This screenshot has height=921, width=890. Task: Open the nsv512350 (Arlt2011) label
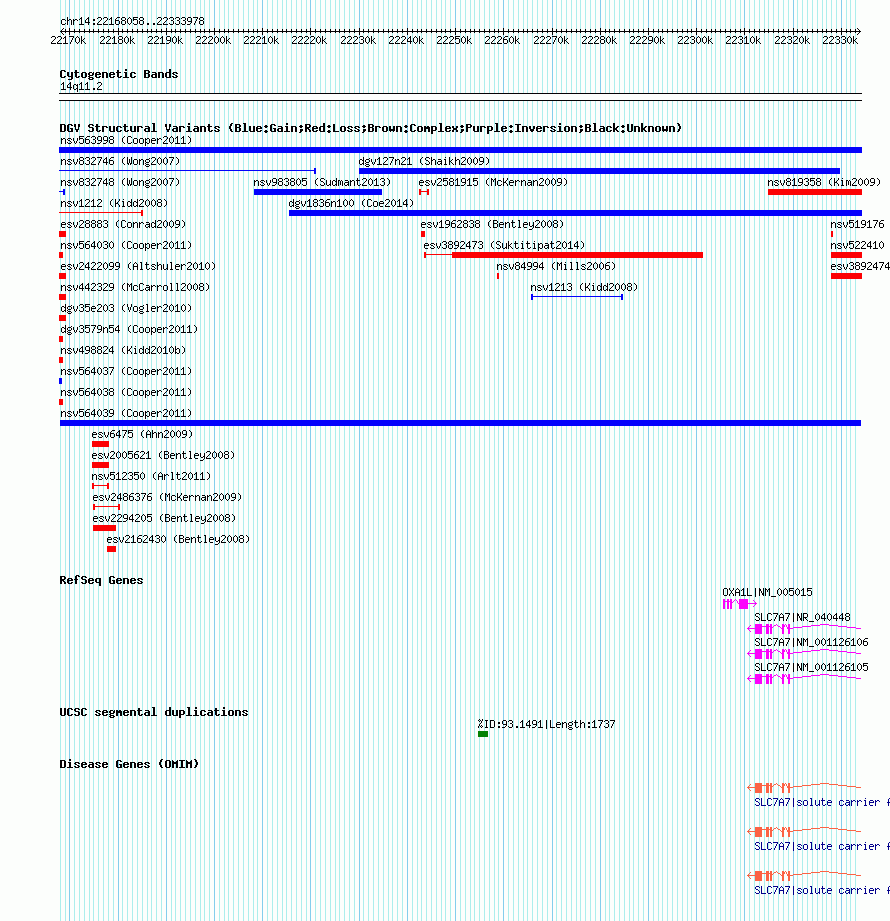point(151,477)
